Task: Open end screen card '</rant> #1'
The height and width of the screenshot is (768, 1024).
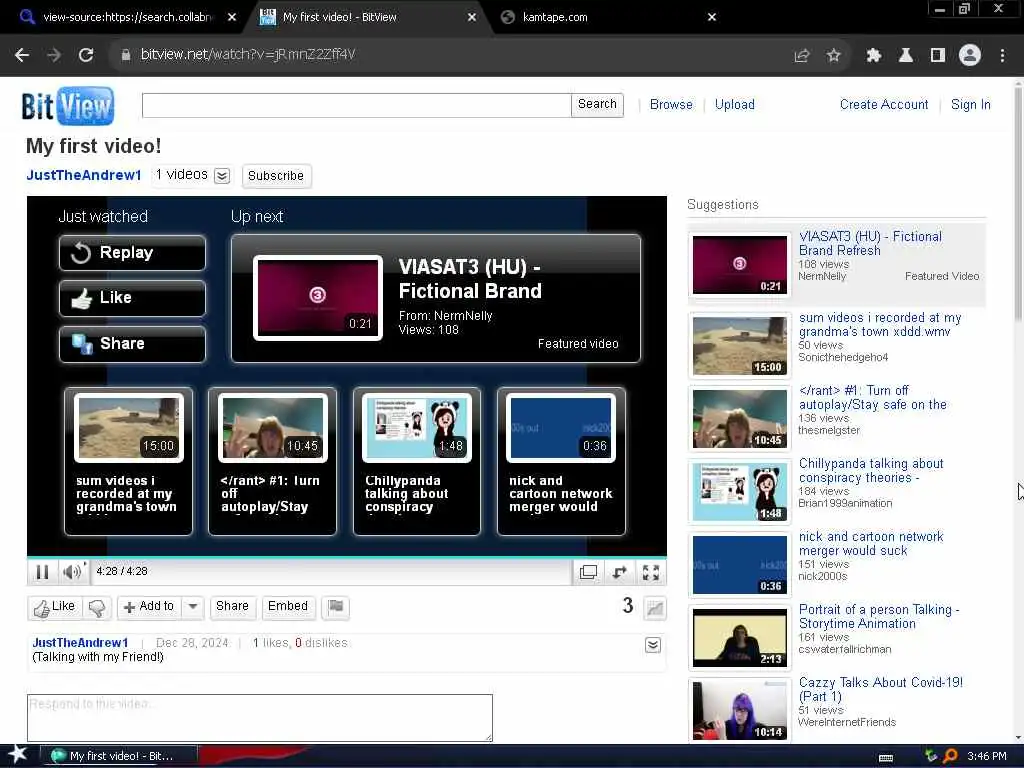Action: [272, 461]
